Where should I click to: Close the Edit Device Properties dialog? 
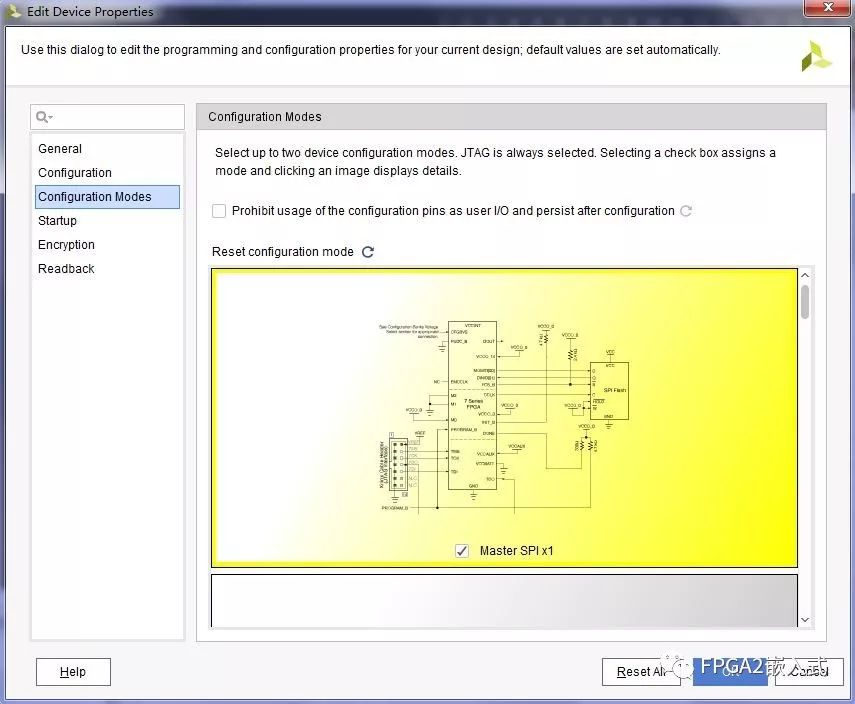(828, 7)
